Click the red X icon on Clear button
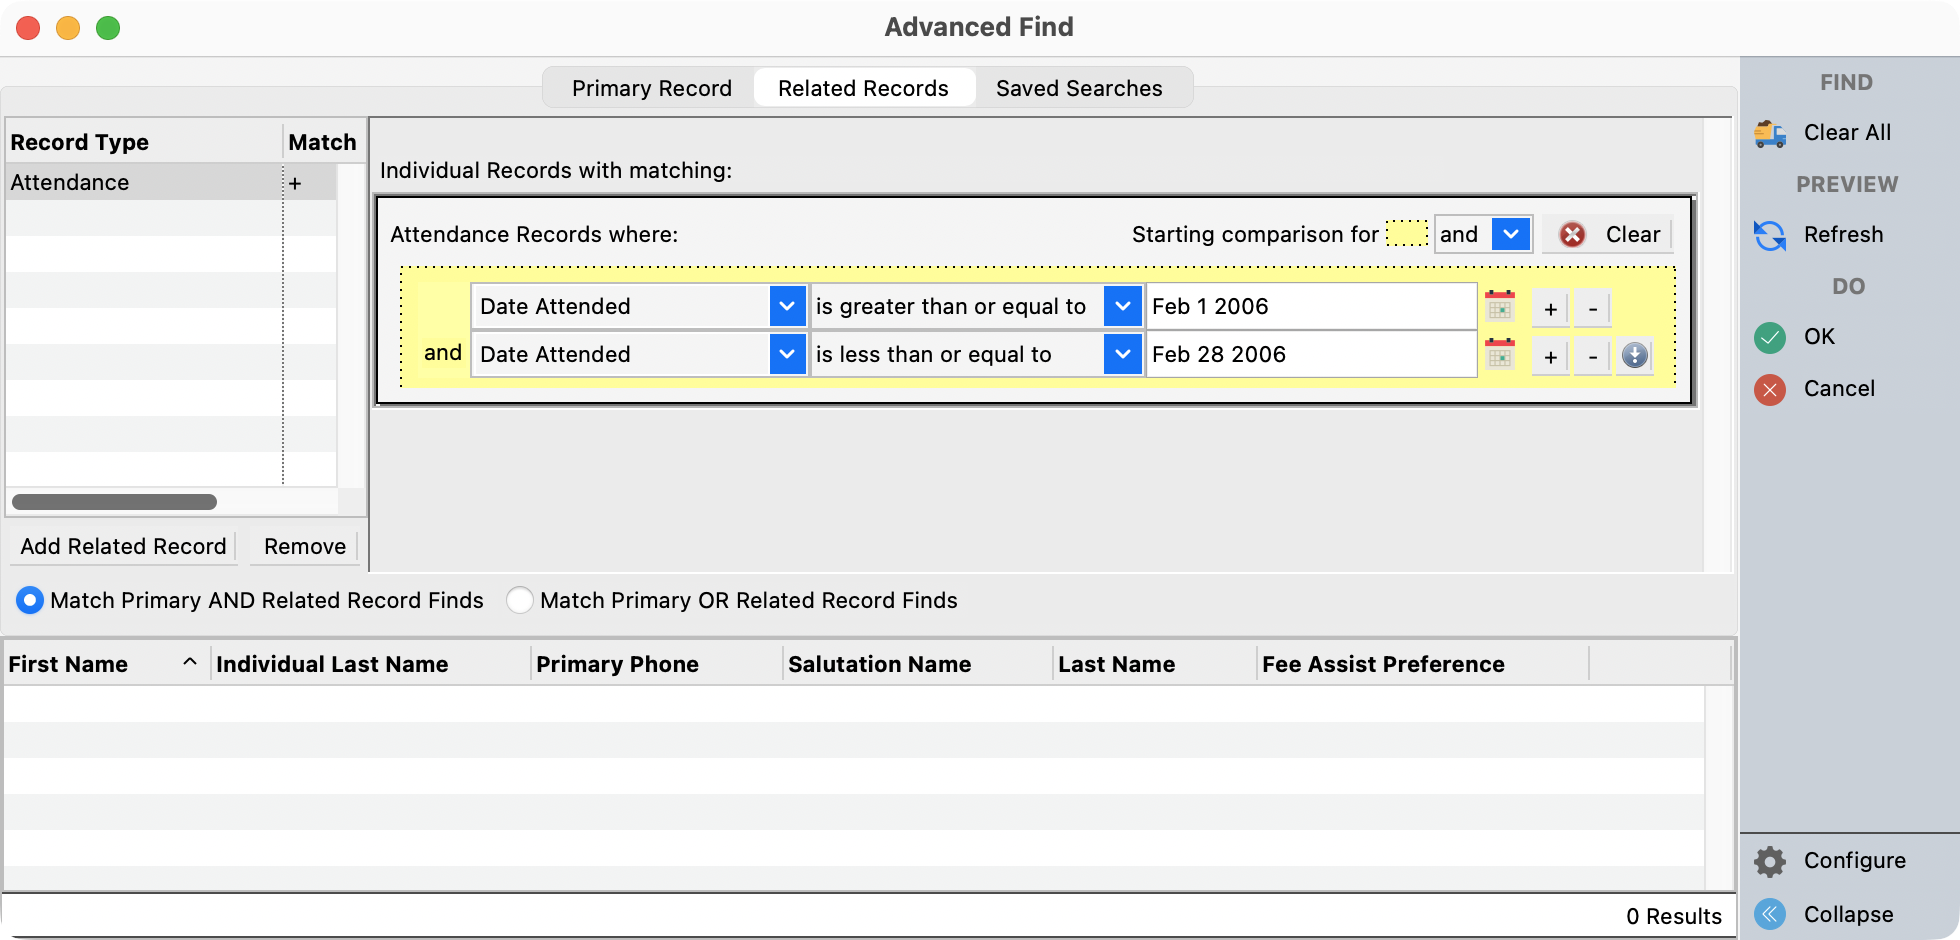Image resolution: width=1960 pixels, height=940 pixels. [1573, 234]
